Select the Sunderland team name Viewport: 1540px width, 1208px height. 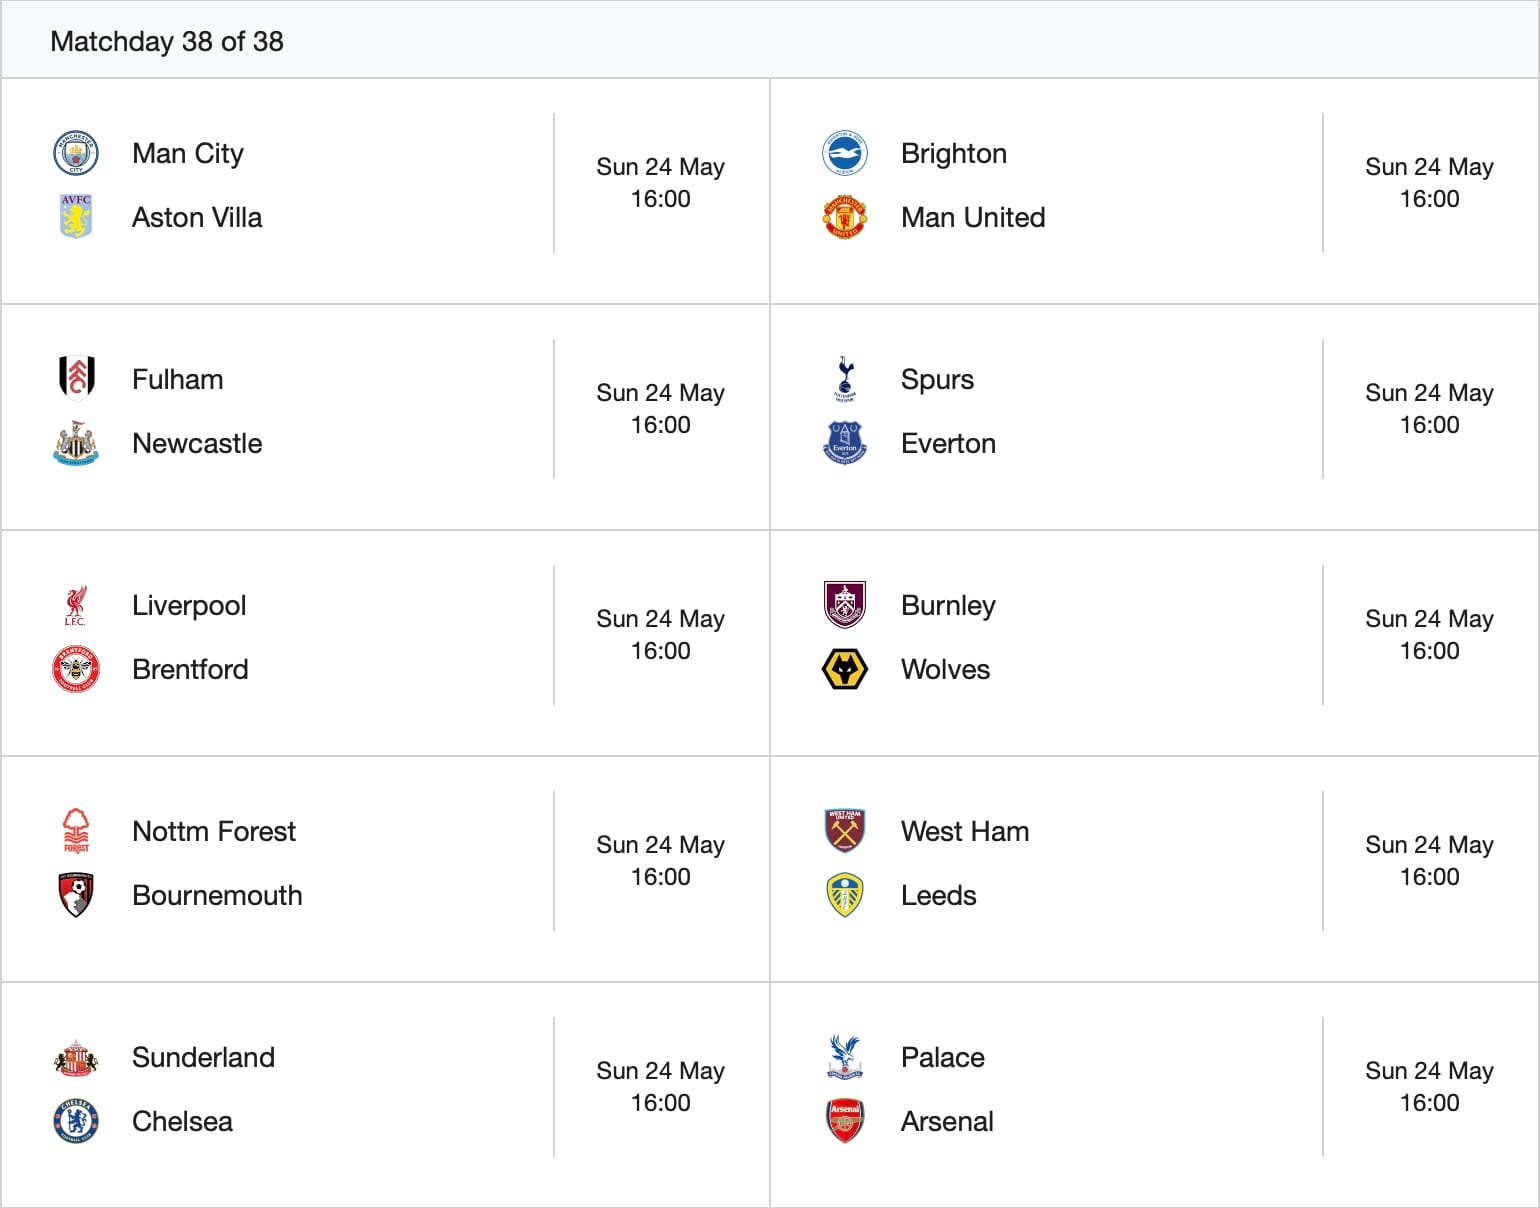click(x=203, y=1057)
